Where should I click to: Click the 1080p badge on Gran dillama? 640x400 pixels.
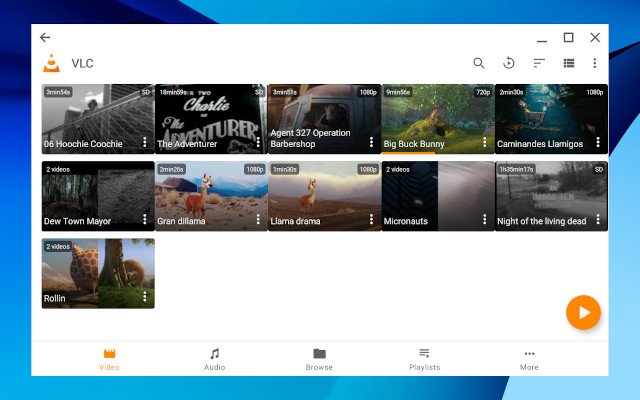[x=255, y=169]
